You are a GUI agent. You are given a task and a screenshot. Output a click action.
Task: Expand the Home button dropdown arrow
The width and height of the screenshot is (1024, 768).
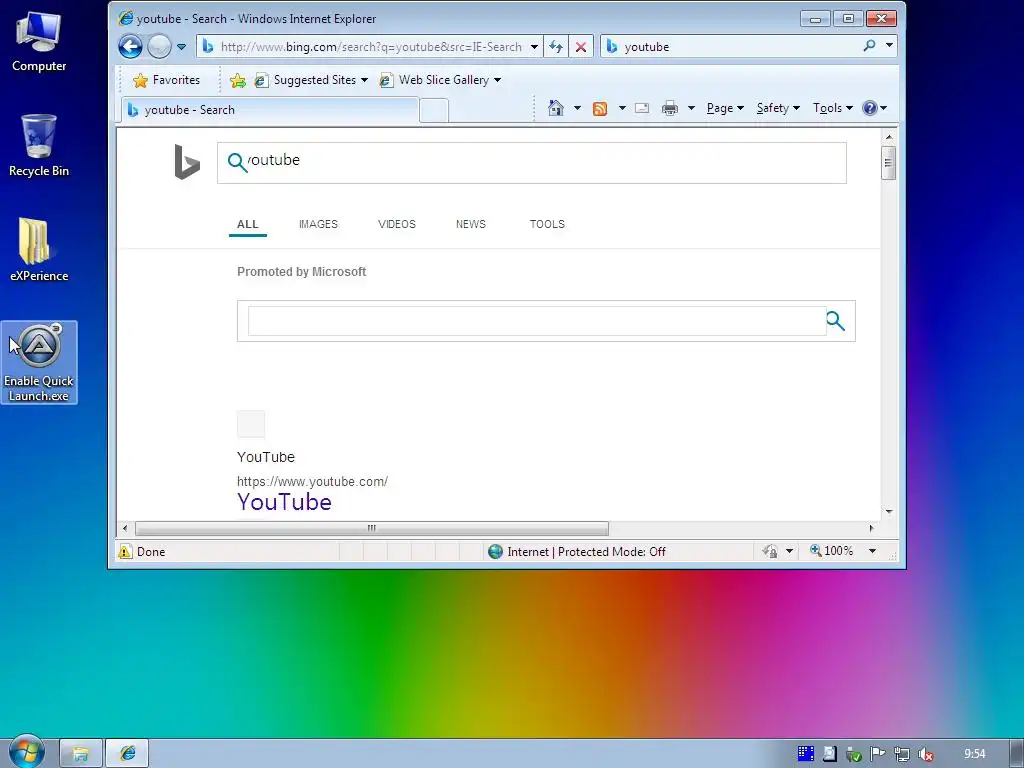(577, 108)
